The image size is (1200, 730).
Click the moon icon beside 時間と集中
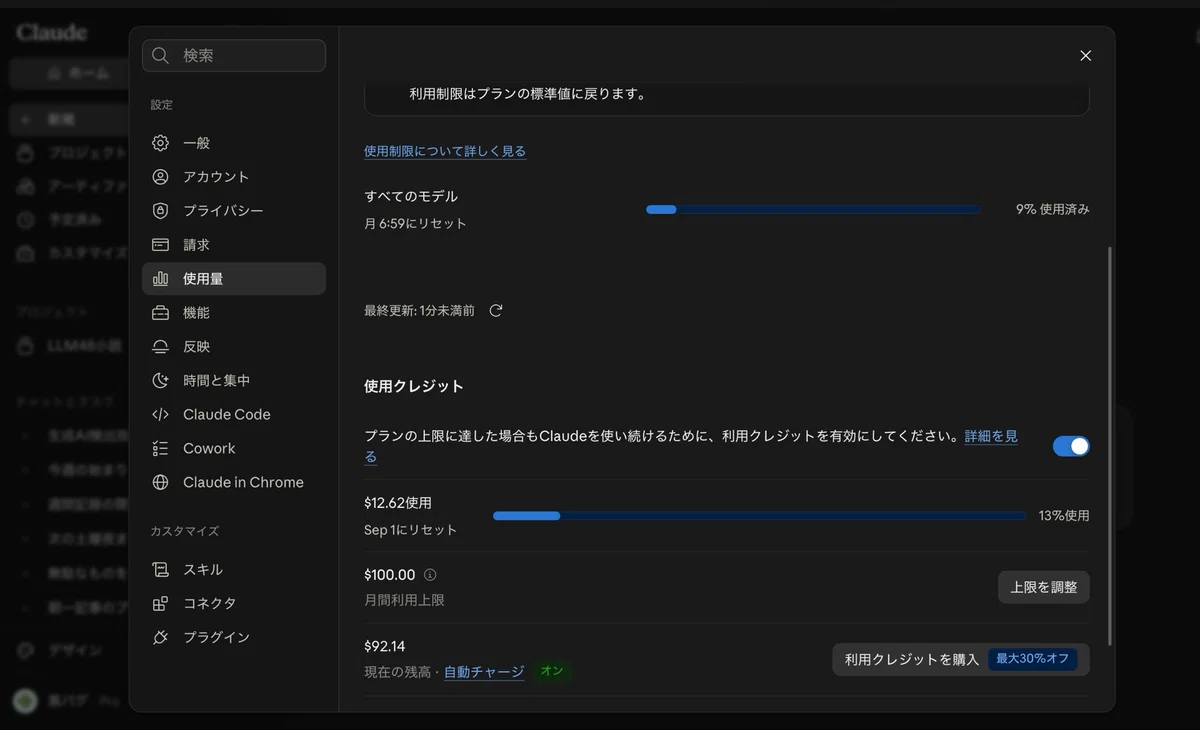(x=160, y=381)
